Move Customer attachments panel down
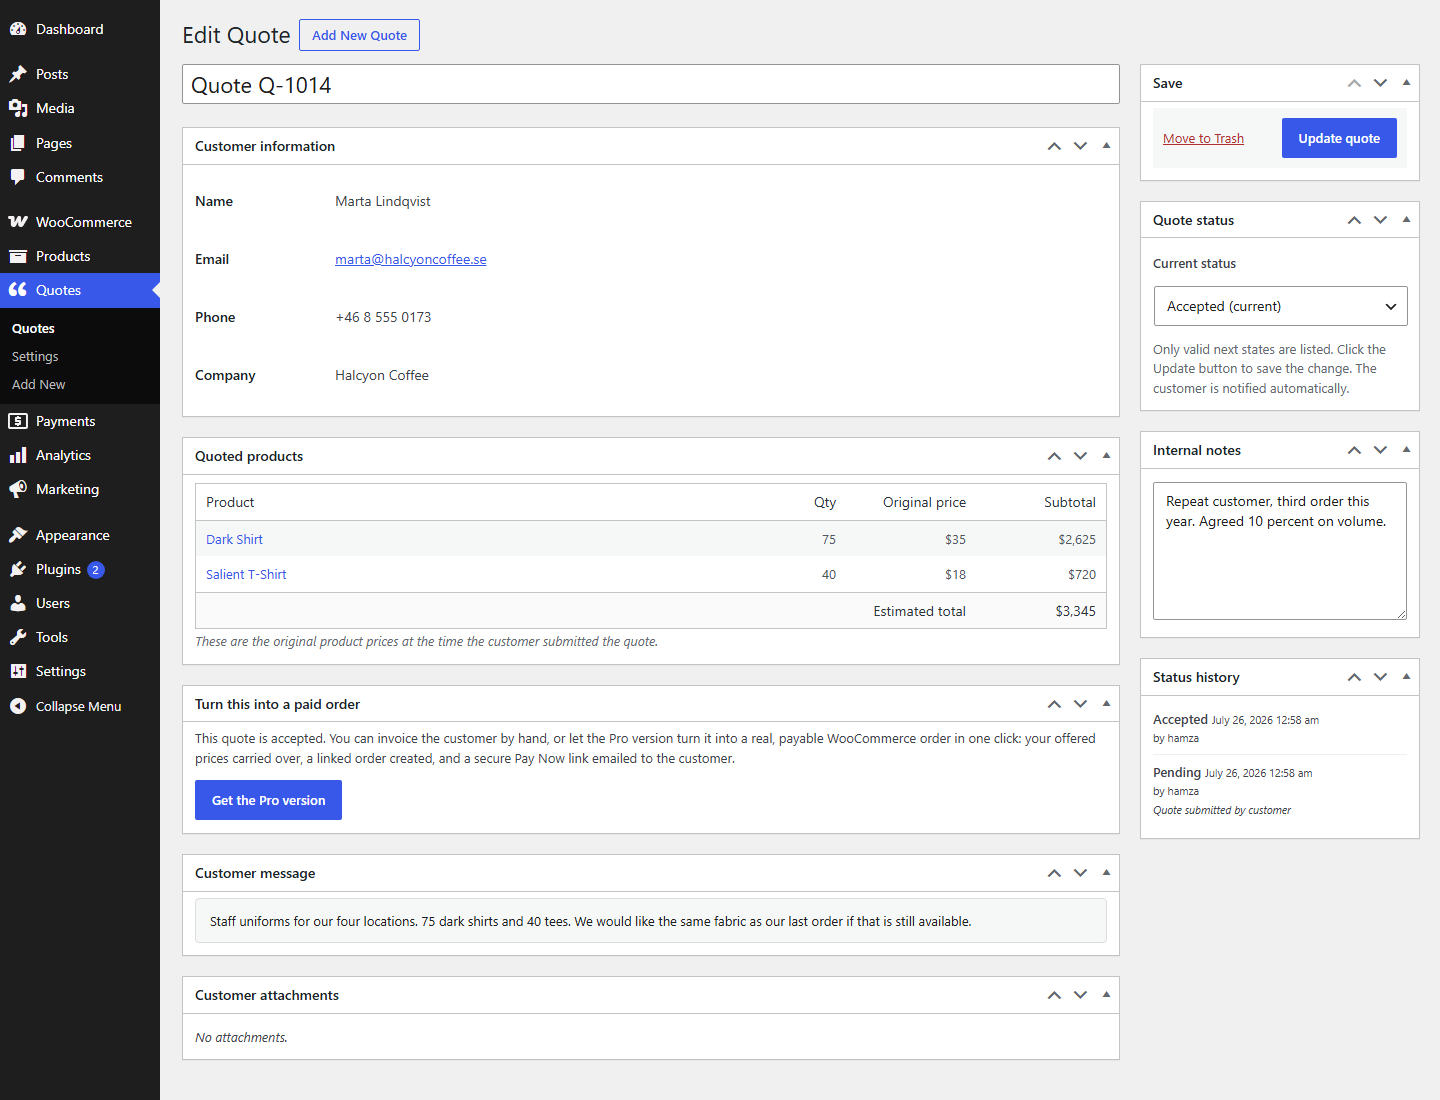 pyautogui.click(x=1080, y=995)
